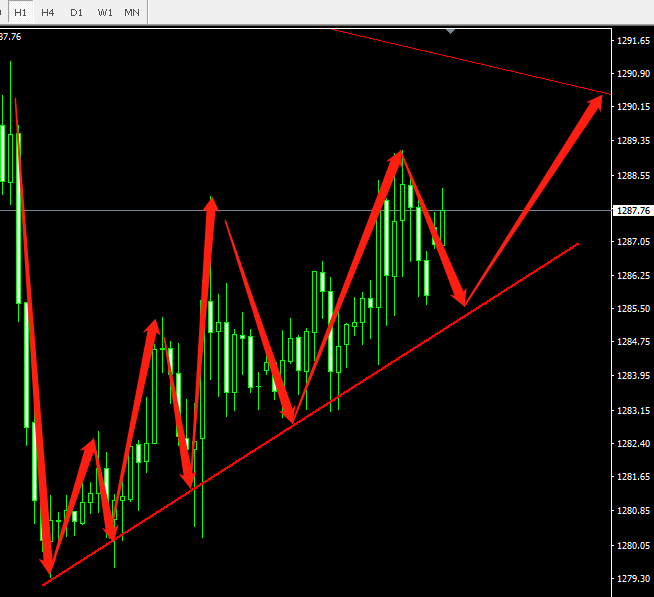Click the chart shift marker triangle

tap(450, 31)
